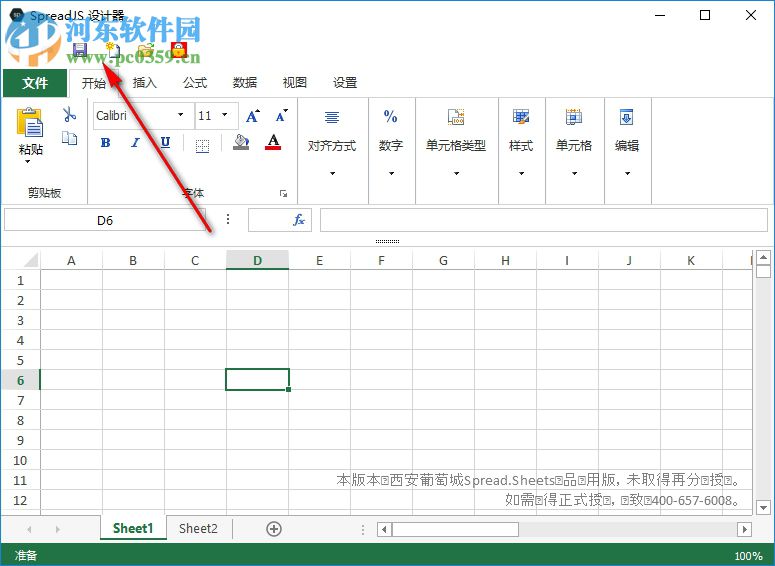Select row 1 header
Viewport: 775px width, 566px height.
20,281
